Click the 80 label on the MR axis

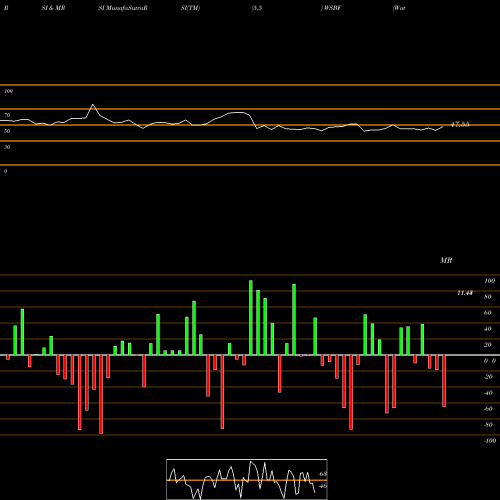tap(488, 297)
